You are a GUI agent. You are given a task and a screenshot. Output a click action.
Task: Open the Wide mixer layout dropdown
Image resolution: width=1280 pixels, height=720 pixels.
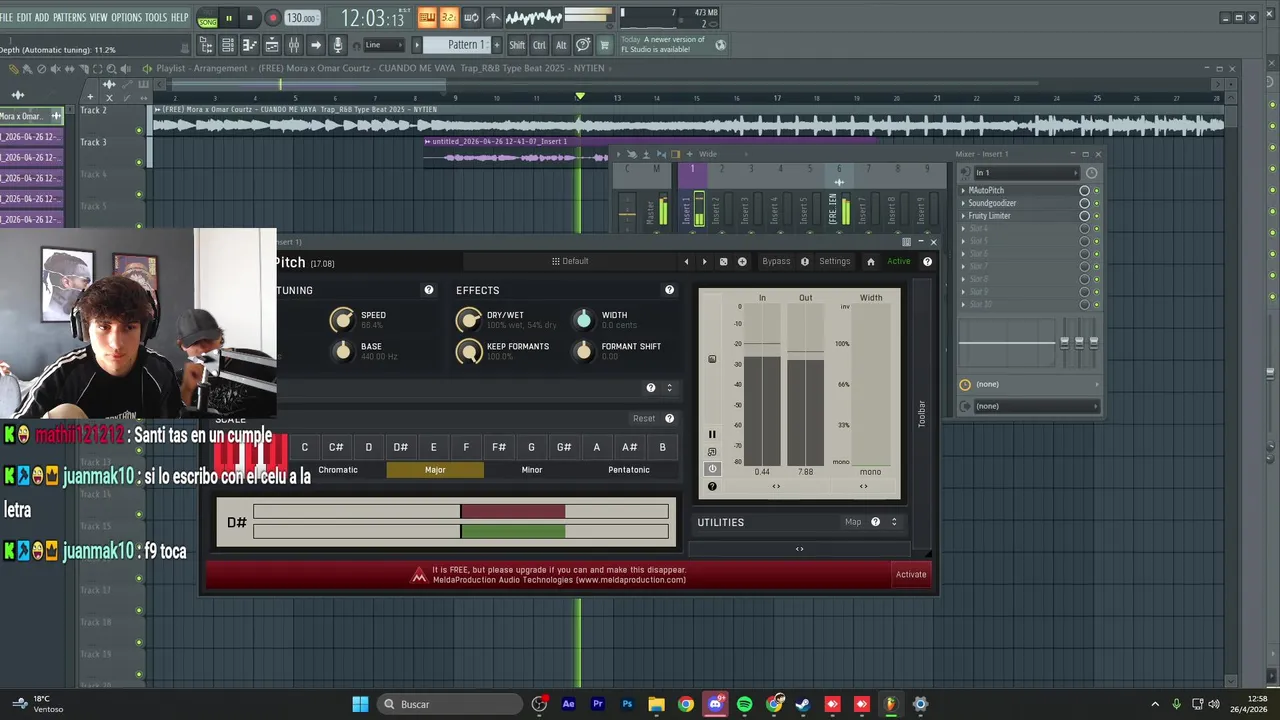[x=708, y=154]
